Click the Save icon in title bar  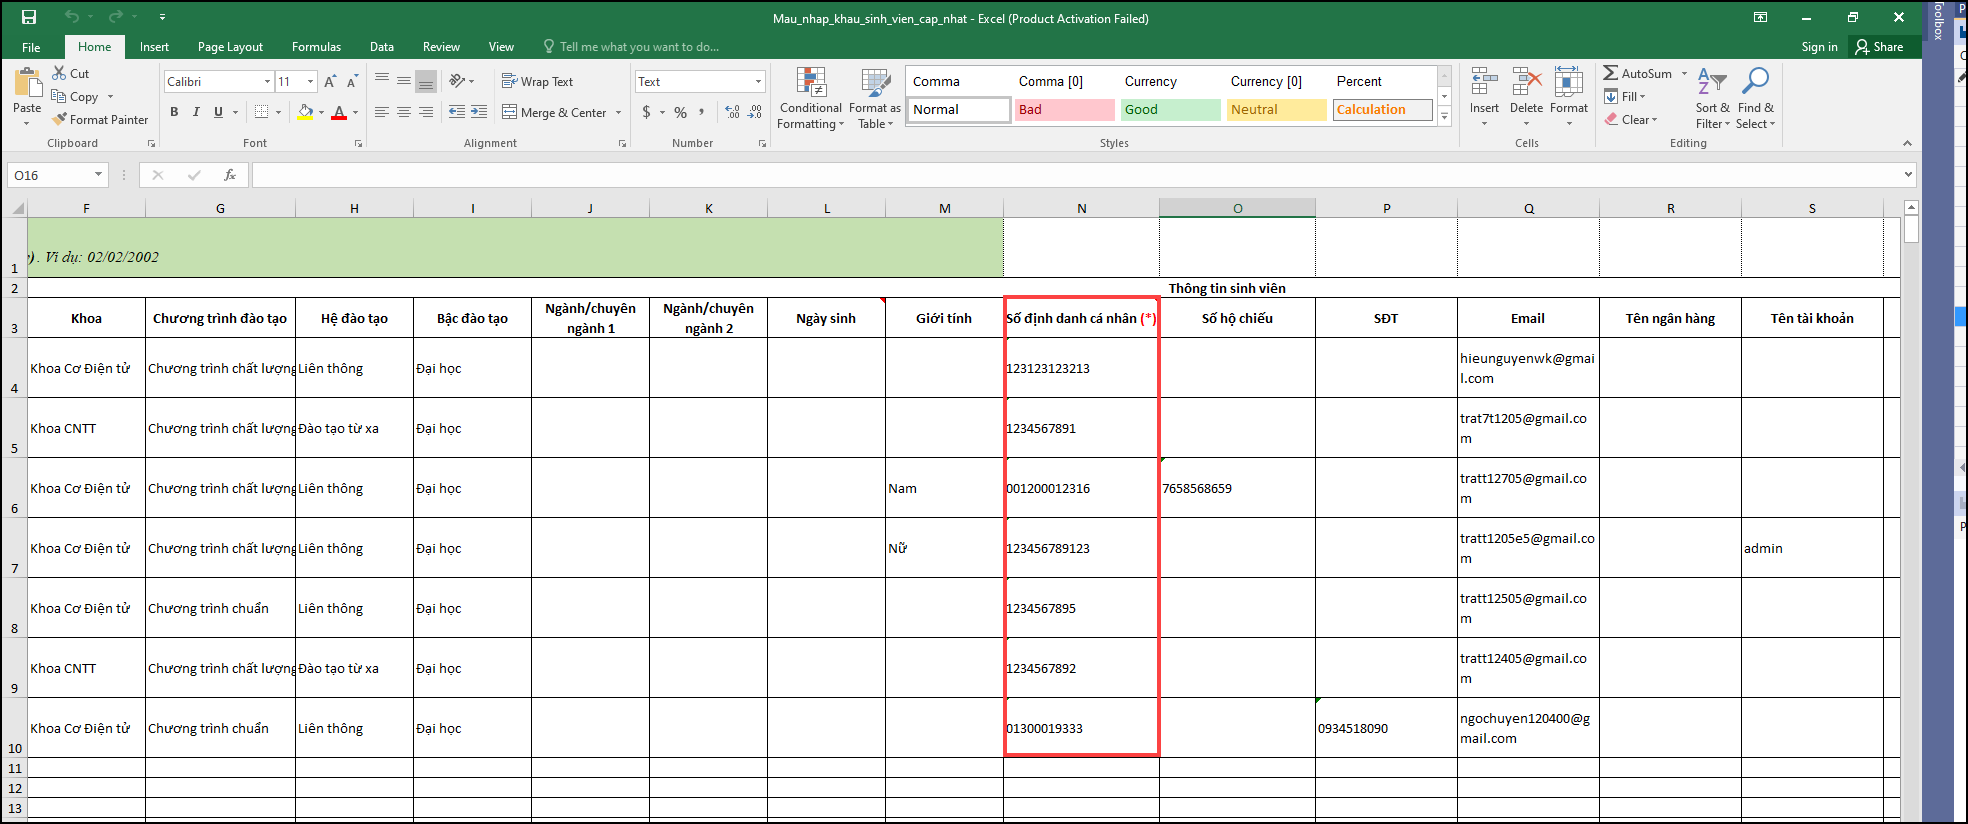29,17
